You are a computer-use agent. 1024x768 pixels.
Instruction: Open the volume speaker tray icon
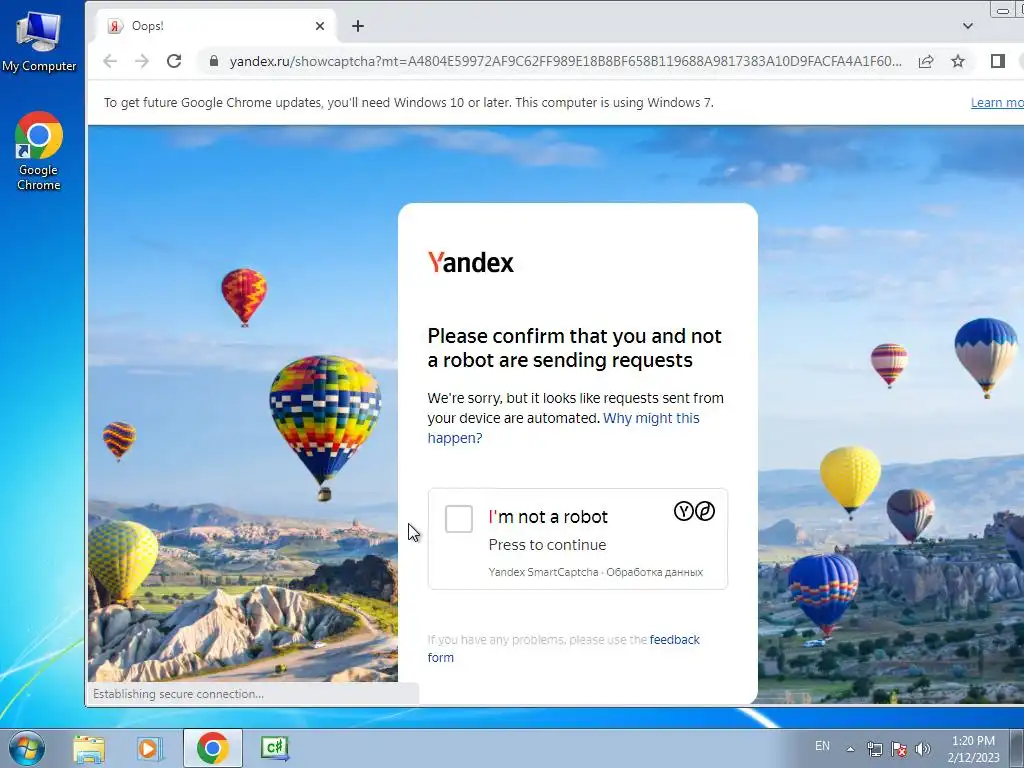(923, 749)
